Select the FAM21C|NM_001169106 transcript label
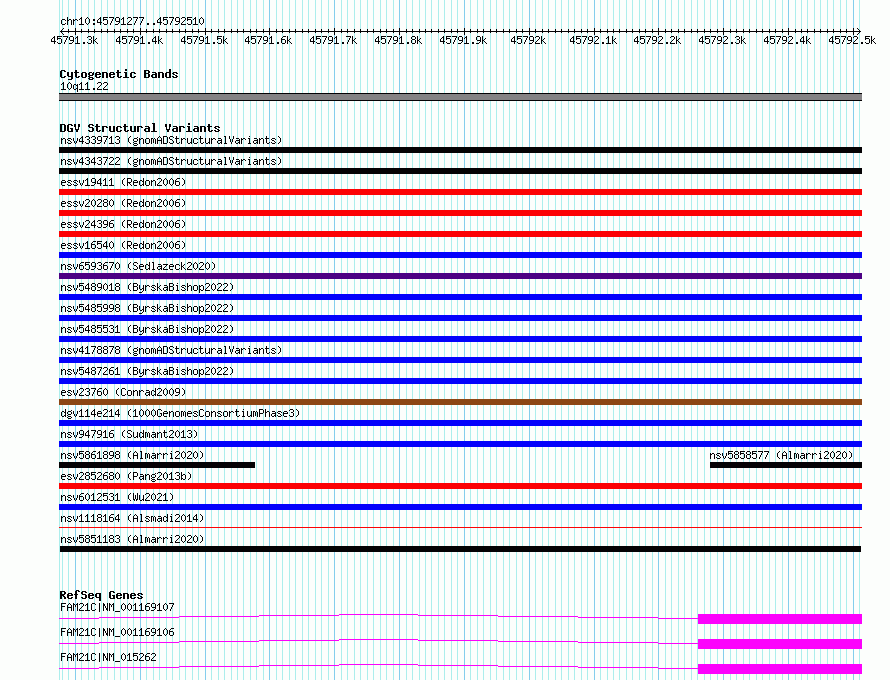 (x=117, y=632)
